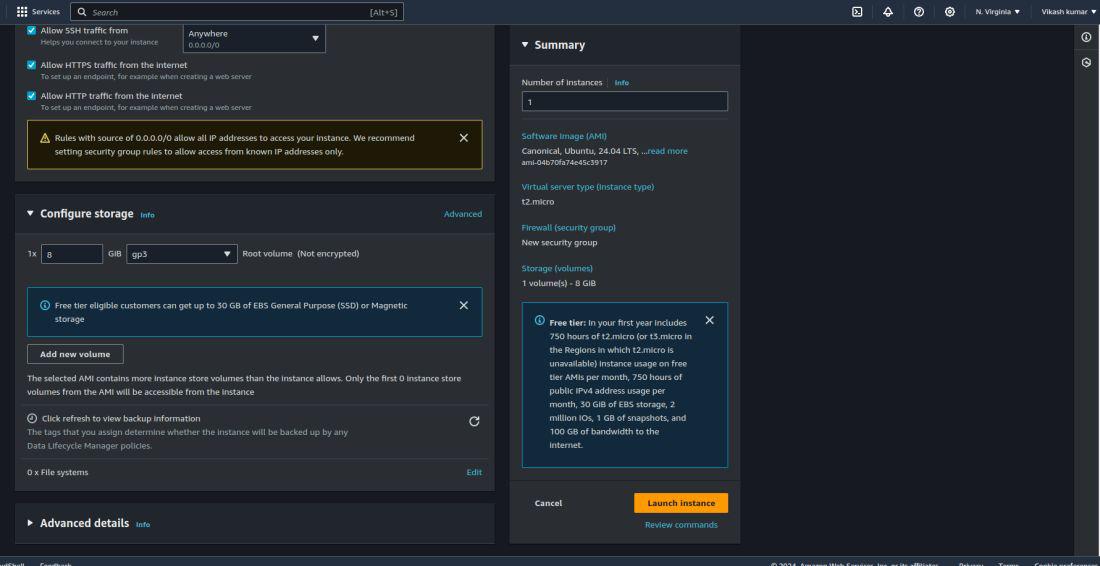Dismiss the 0.0.0.0/0 security warning
Image resolution: width=1100 pixels, height=566 pixels.
[x=464, y=138]
